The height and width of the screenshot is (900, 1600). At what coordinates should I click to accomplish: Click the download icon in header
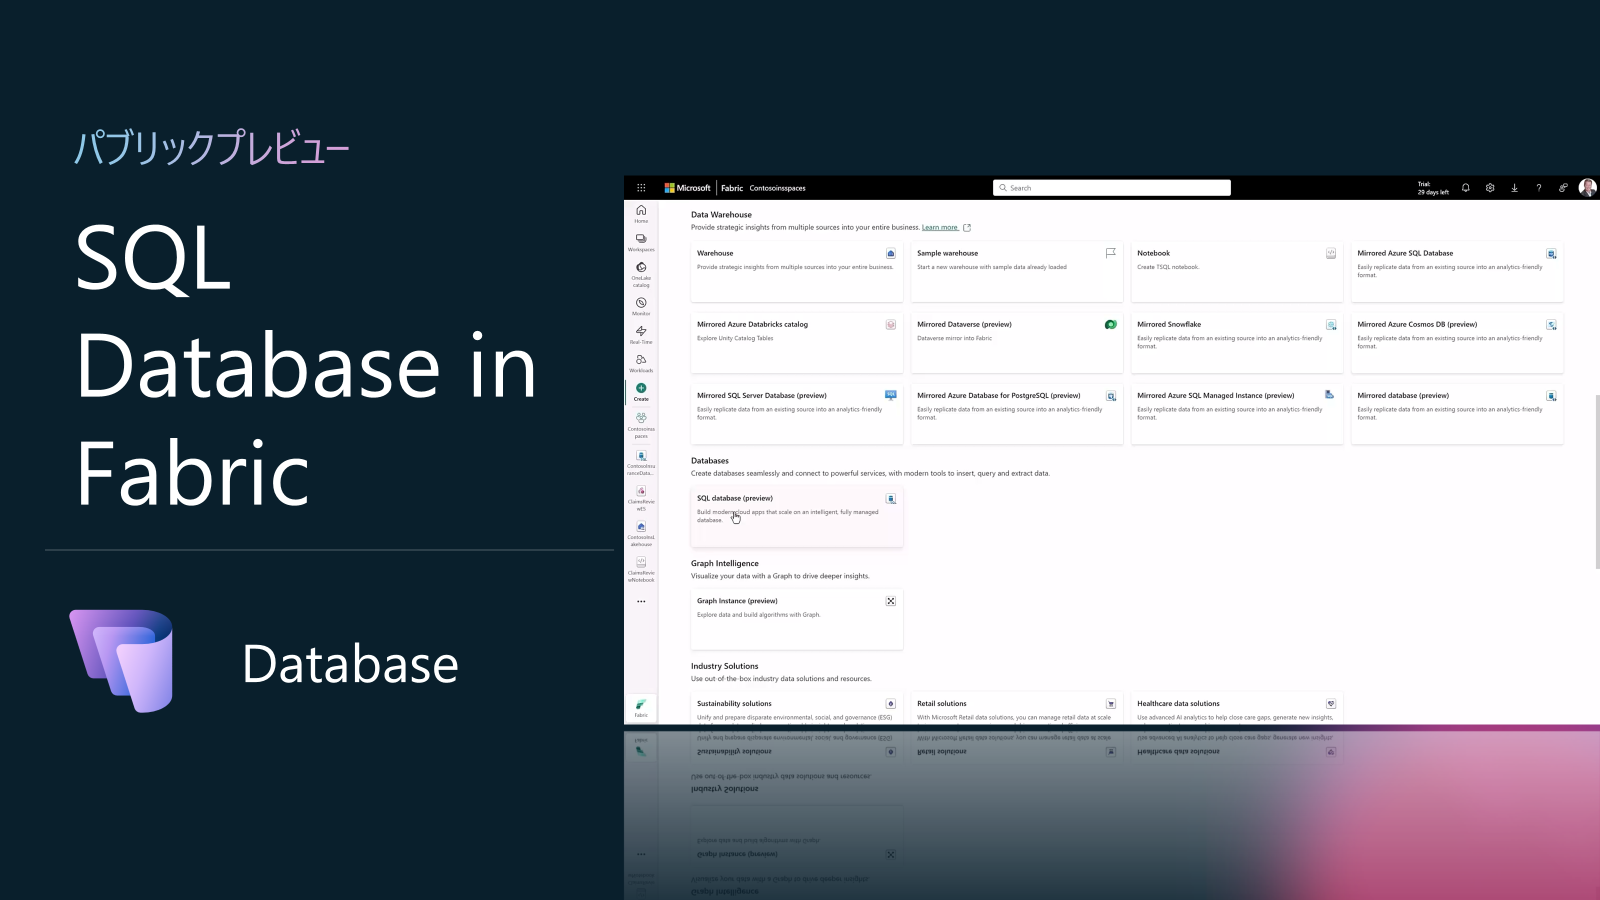(1514, 188)
